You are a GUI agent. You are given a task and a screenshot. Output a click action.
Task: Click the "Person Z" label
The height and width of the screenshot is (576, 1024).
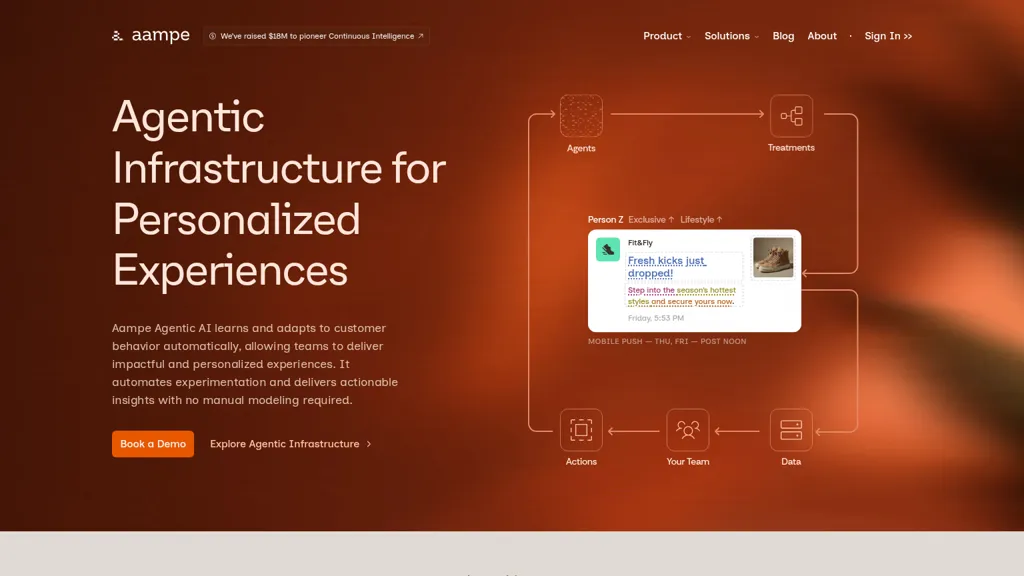(x=605, y=219)
